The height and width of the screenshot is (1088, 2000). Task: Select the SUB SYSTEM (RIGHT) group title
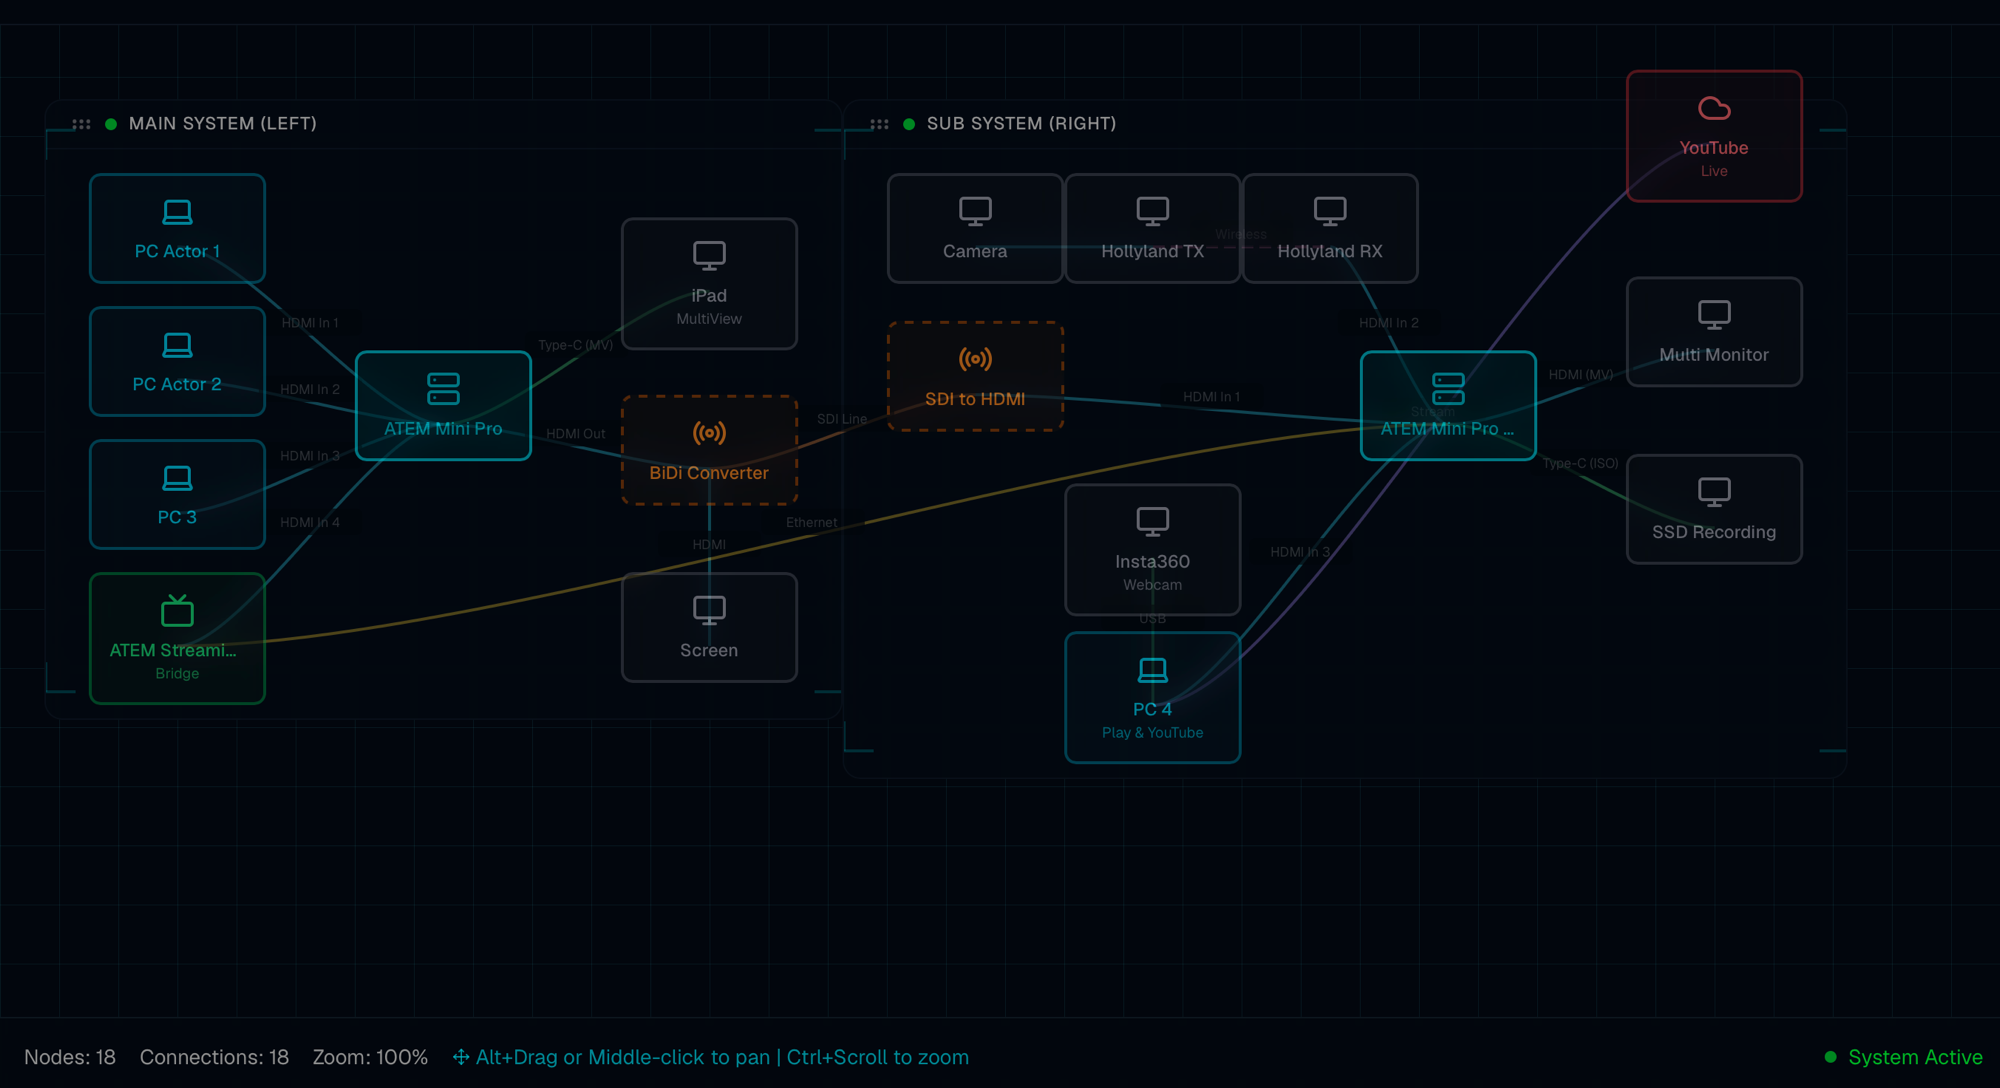pos(1021,123)
